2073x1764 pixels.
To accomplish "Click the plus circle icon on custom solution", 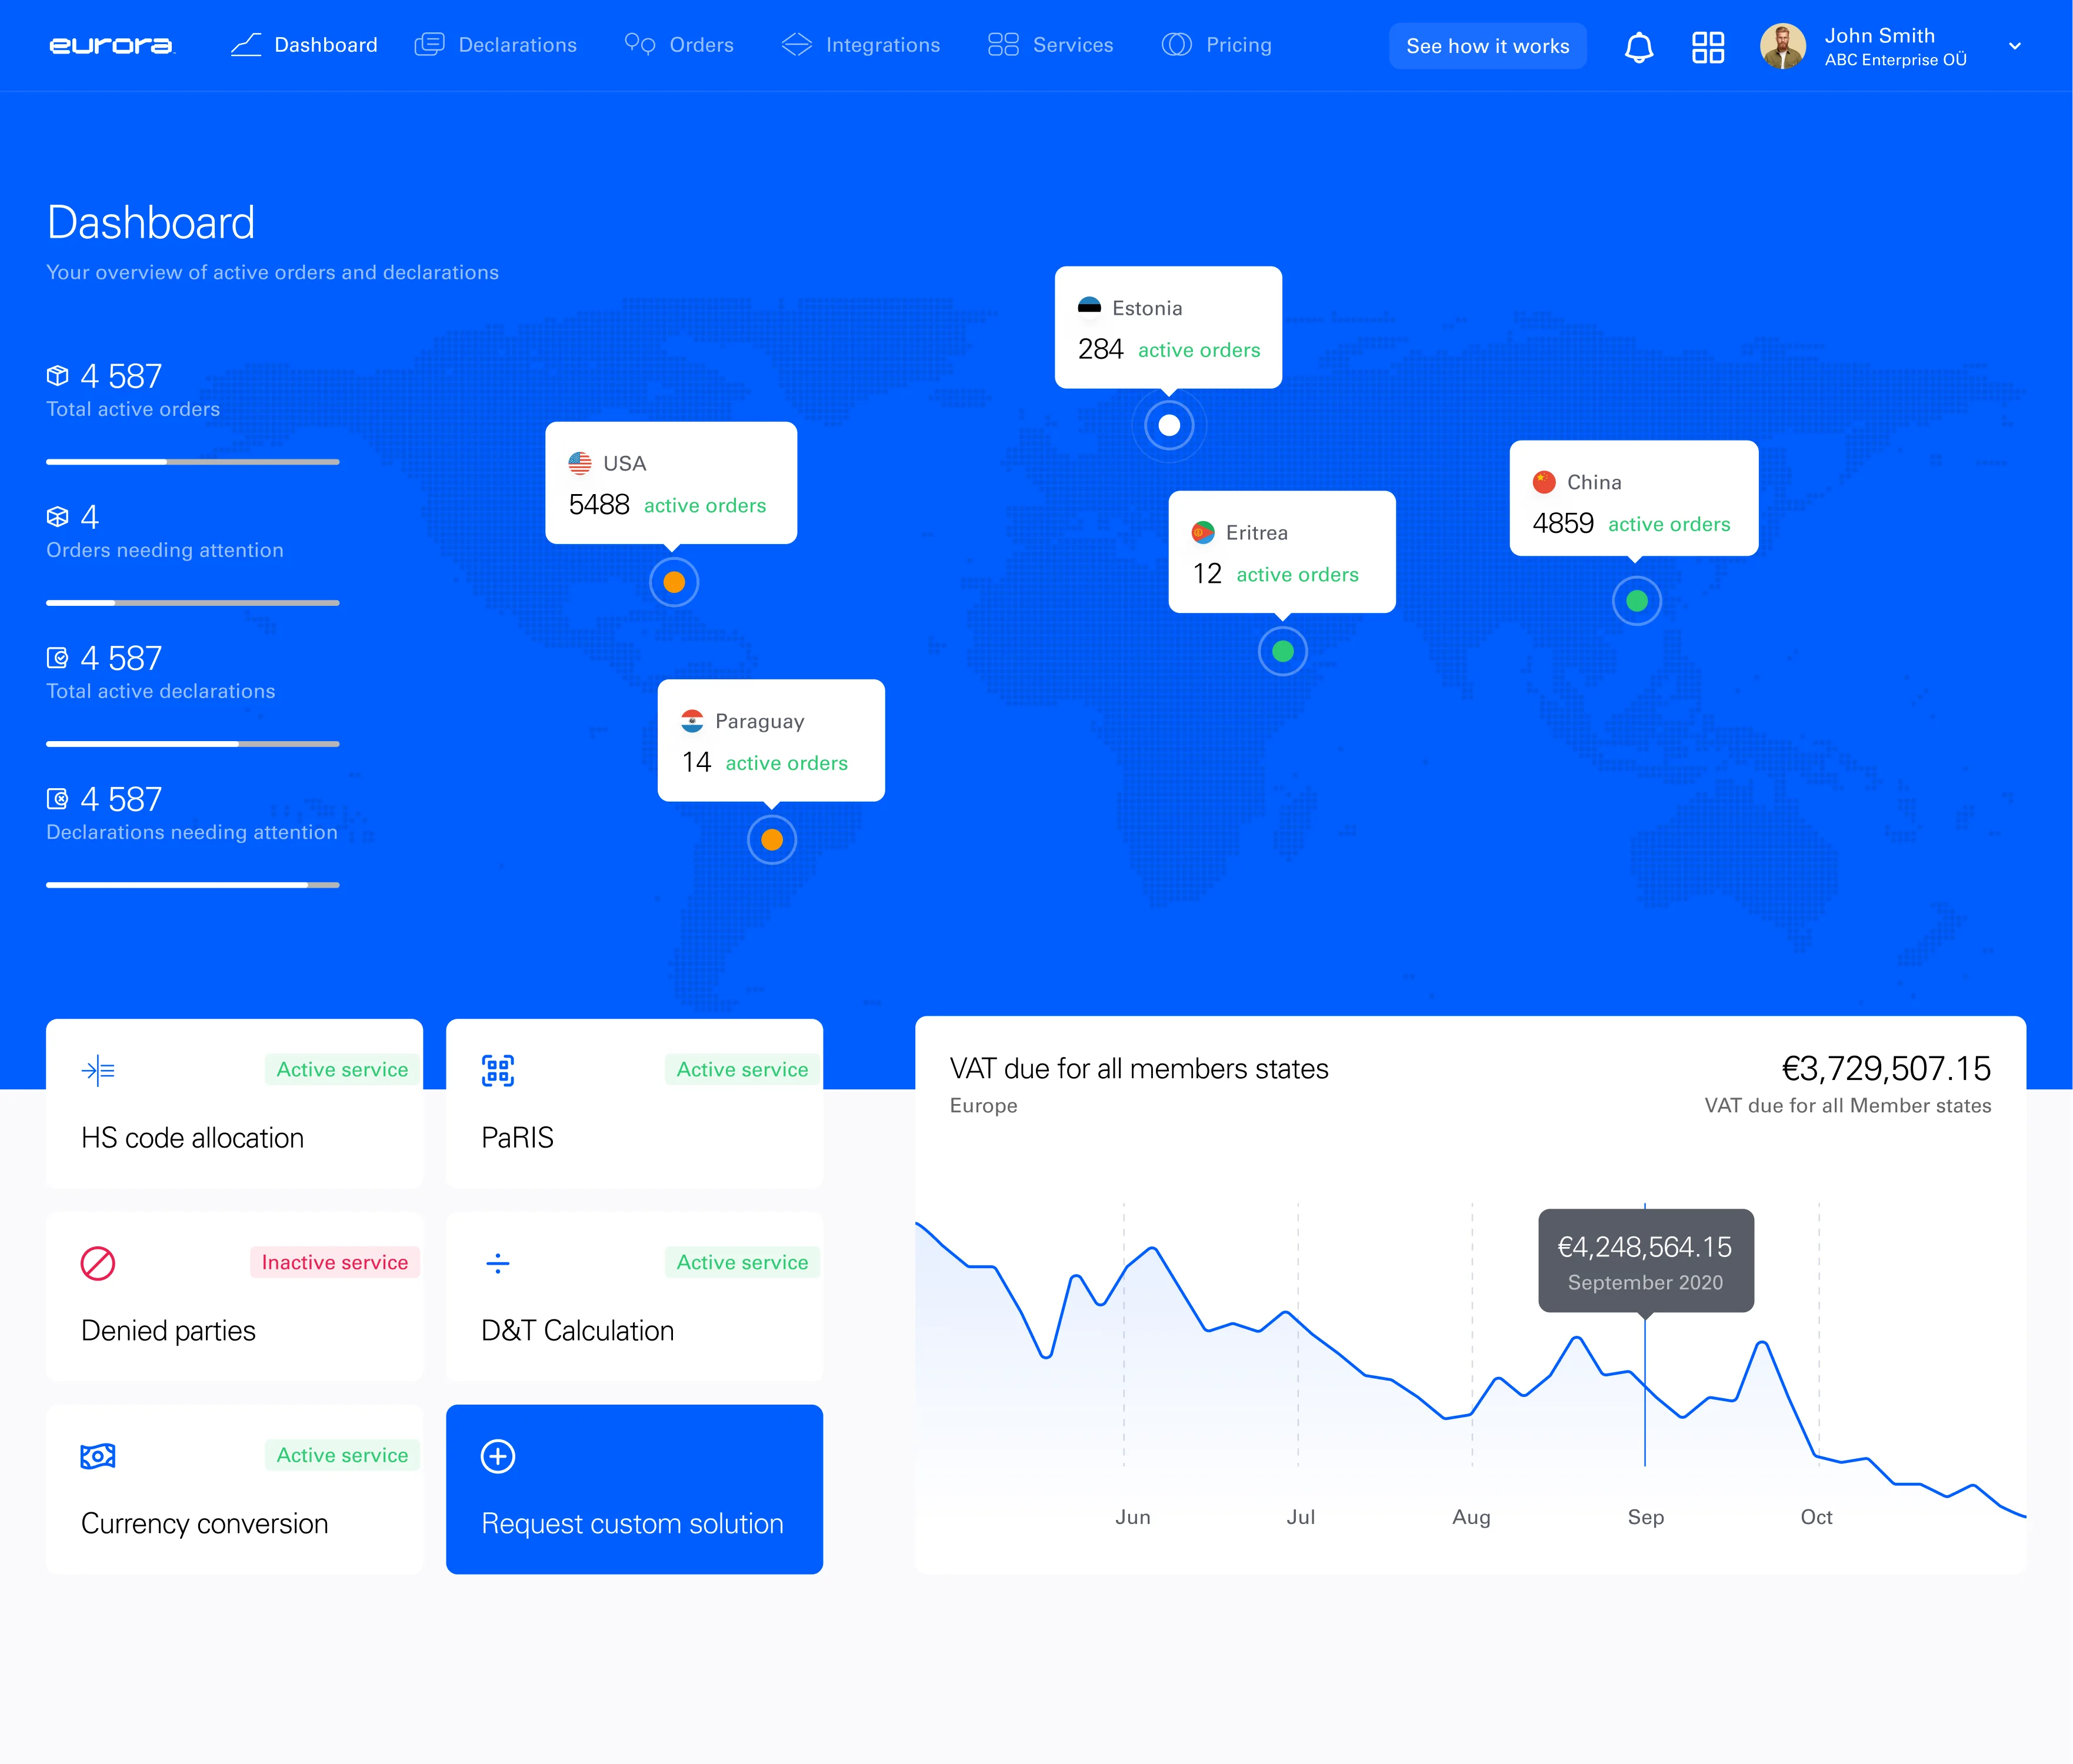I will (x=498, y=1456).
